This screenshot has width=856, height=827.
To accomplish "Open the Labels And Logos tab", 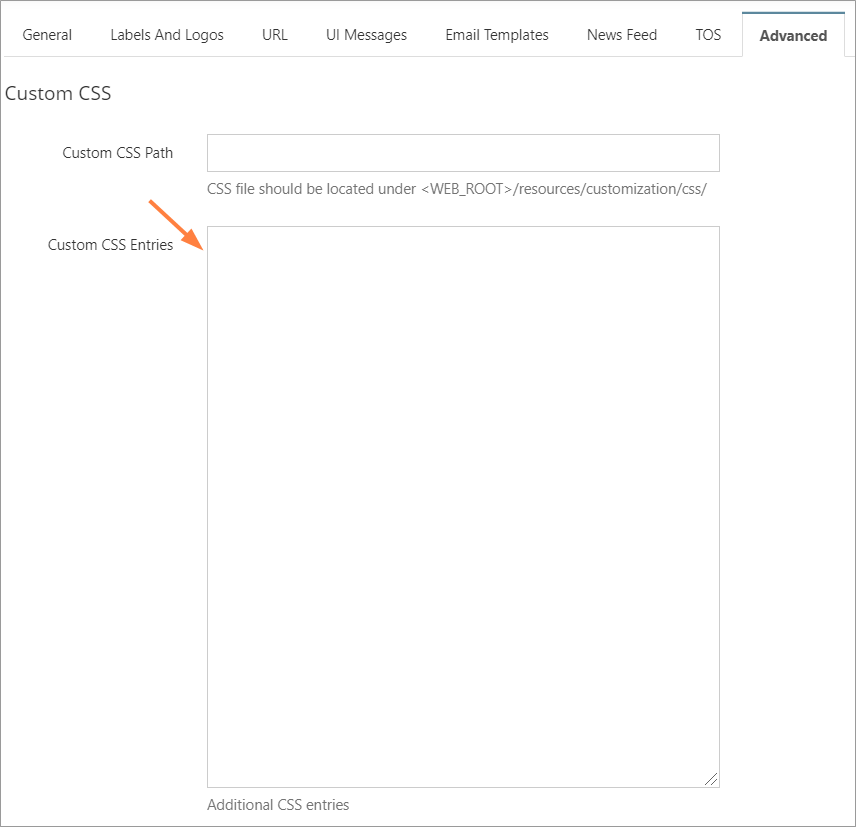I will 166,34.
